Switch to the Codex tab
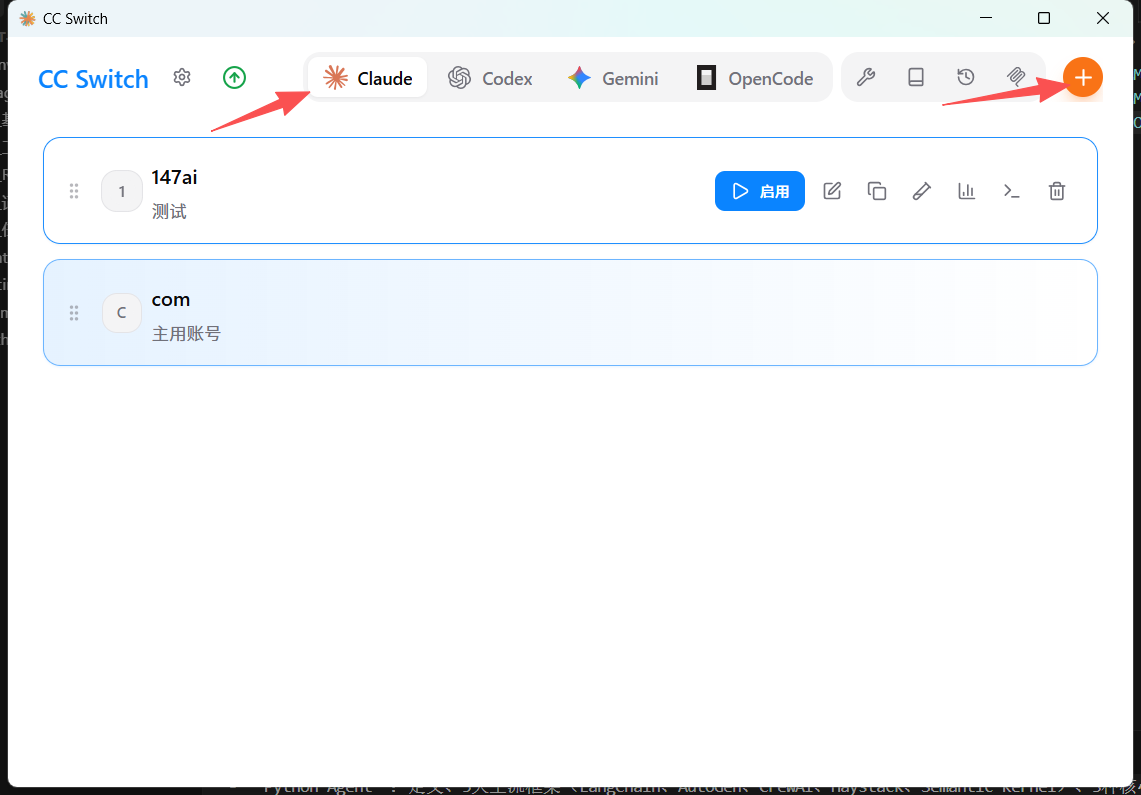 click(x=490, y=78)
